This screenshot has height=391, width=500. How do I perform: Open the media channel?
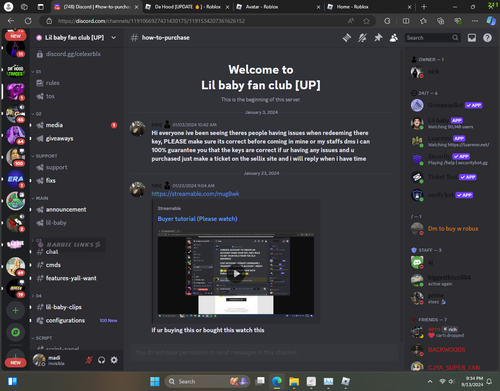[77, 125]
